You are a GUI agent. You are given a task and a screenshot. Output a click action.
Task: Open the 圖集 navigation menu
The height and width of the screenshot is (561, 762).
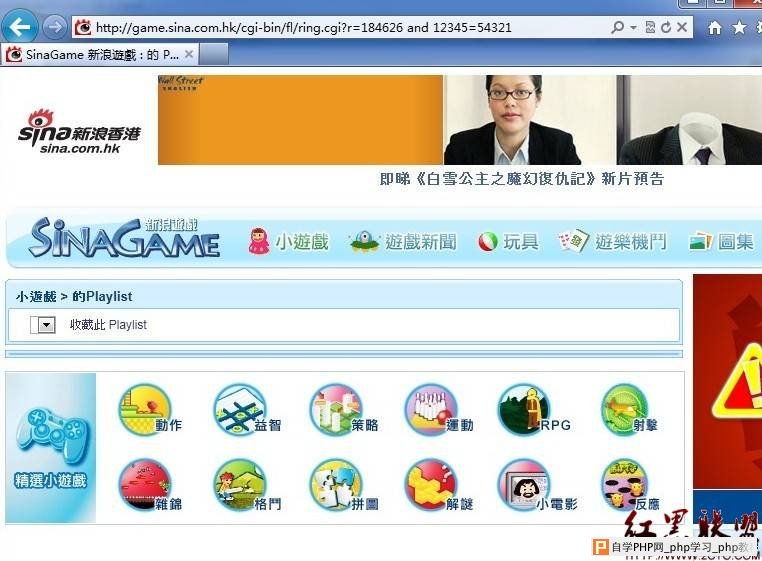pos(721,242)
